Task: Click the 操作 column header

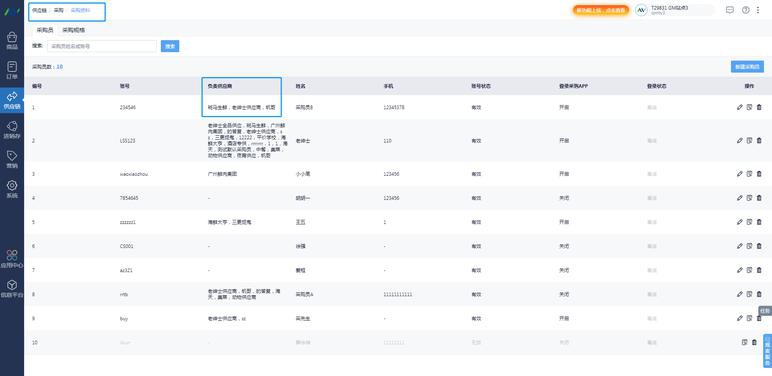Action: click(749, 86)
